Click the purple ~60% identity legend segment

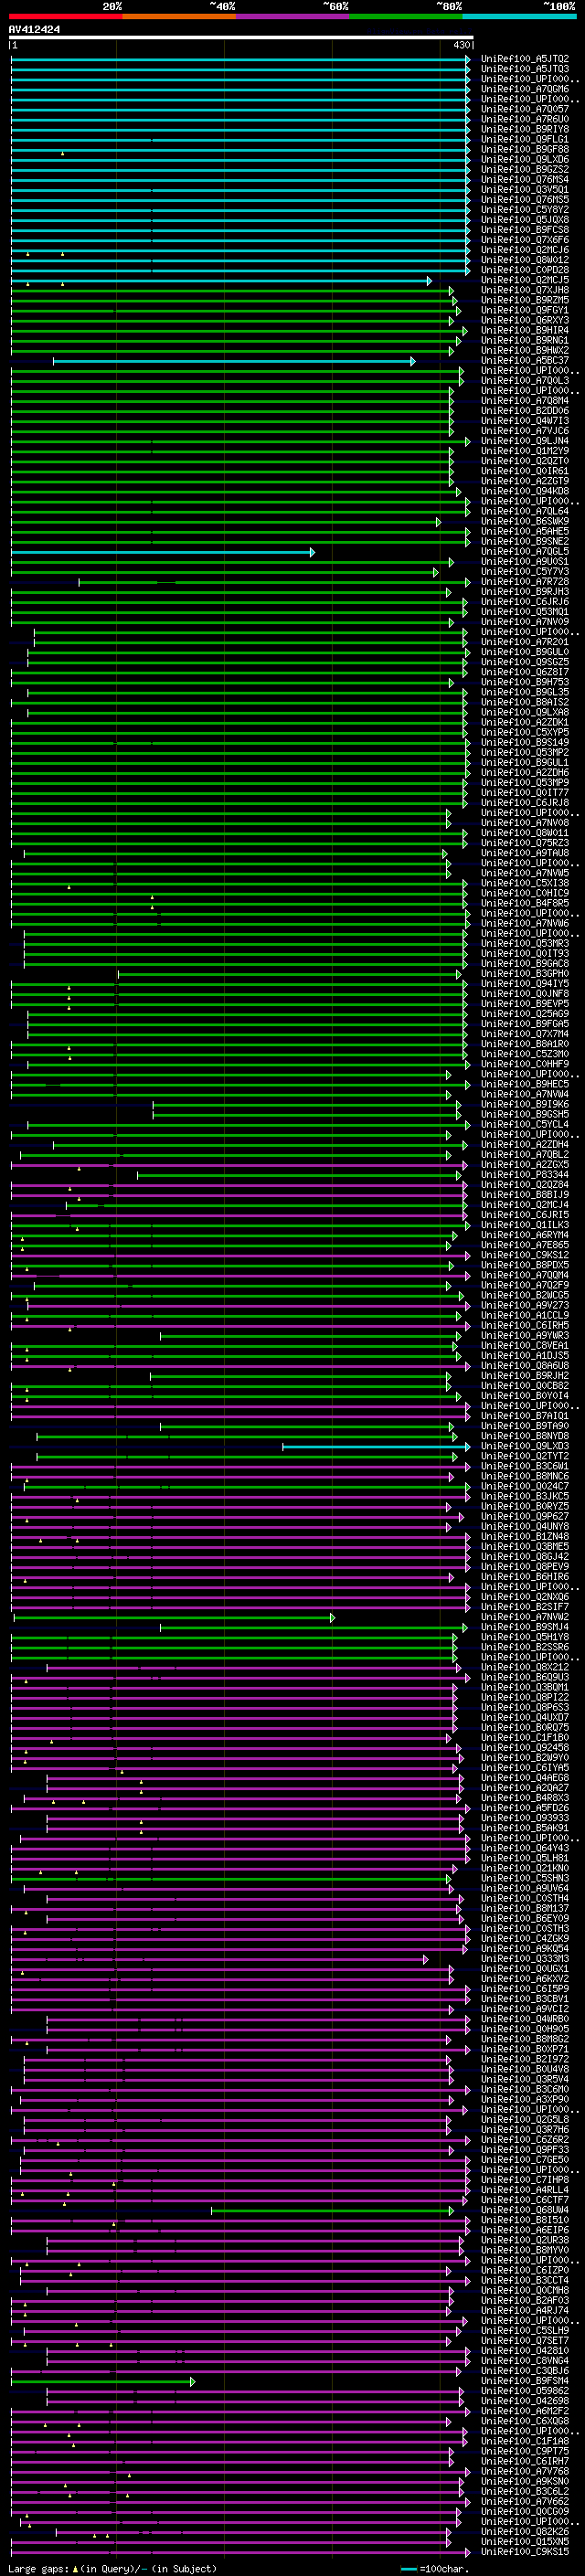click(x=292, y=16)
